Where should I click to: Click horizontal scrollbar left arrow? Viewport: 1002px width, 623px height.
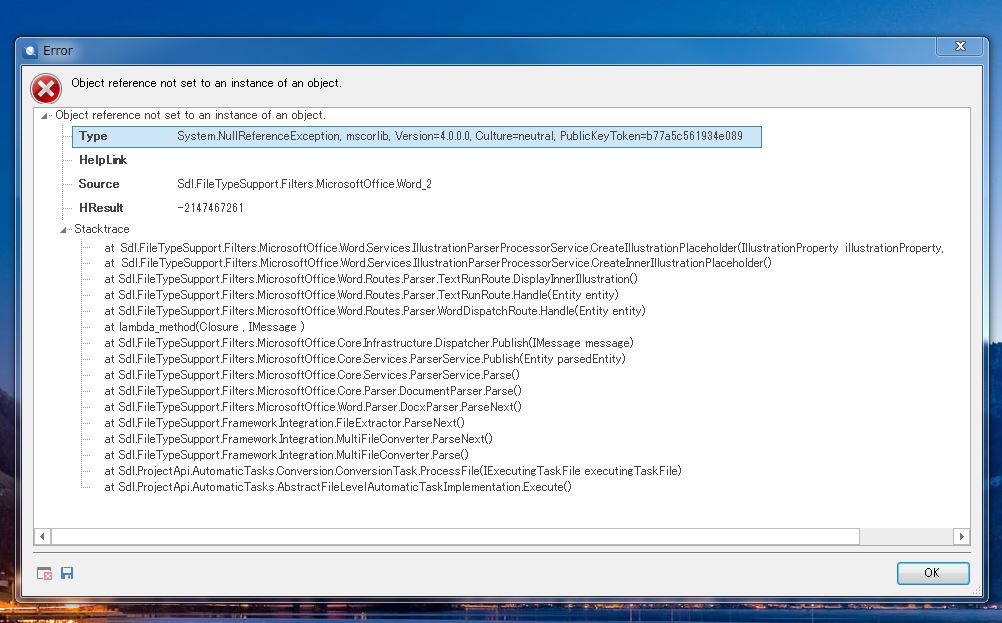[x=42, y=537]
